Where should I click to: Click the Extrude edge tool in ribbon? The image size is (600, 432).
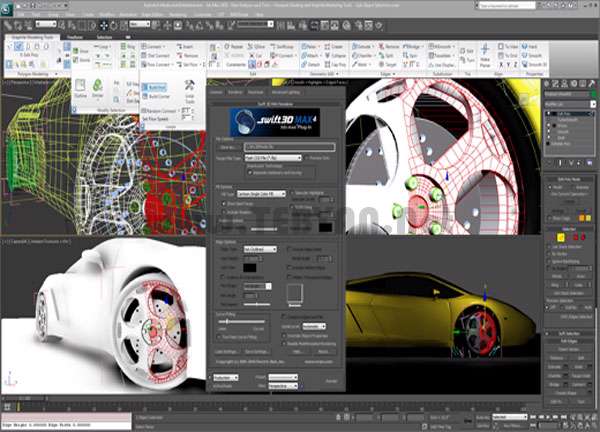coord(362,46)
